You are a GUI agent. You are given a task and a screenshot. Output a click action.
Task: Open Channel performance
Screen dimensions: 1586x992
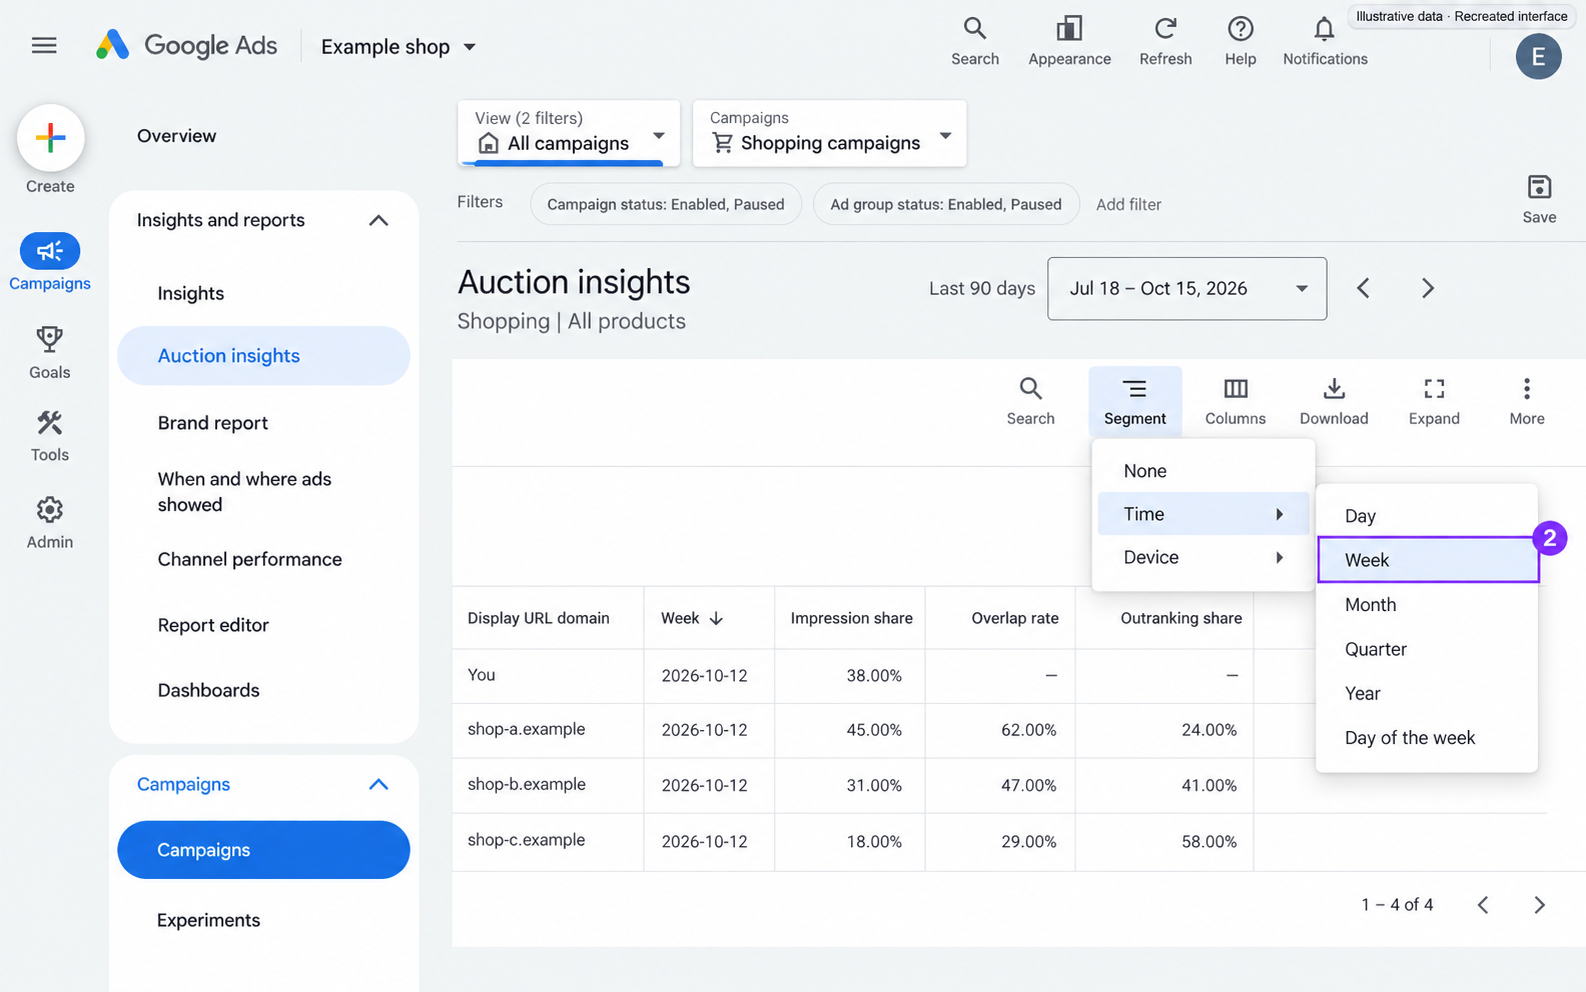tap(249, 559)
